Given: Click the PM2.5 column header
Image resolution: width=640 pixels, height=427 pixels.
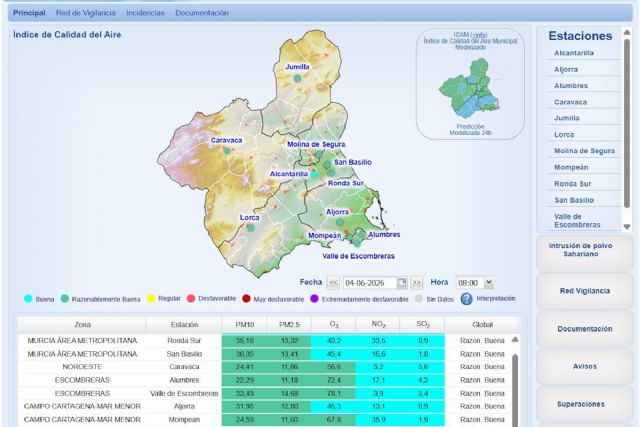Looking at the screenshot, I should click(289, 325).
